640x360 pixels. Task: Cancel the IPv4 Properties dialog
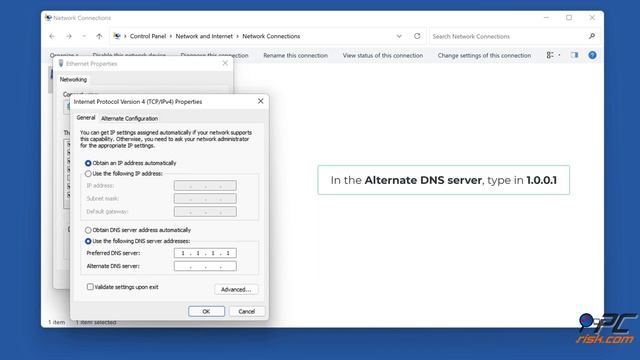(247, 311)
